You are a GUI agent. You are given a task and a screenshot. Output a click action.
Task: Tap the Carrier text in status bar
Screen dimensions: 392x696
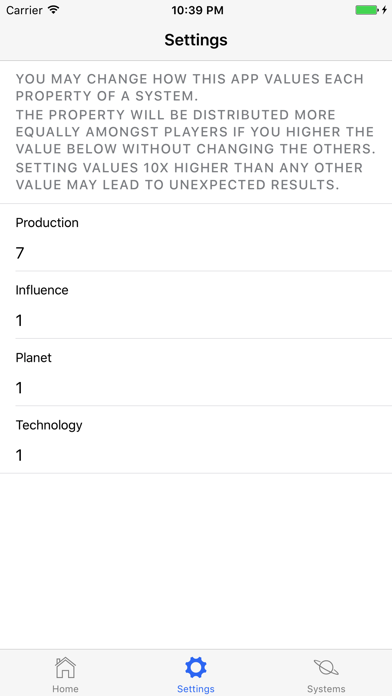tap(24, 10)
